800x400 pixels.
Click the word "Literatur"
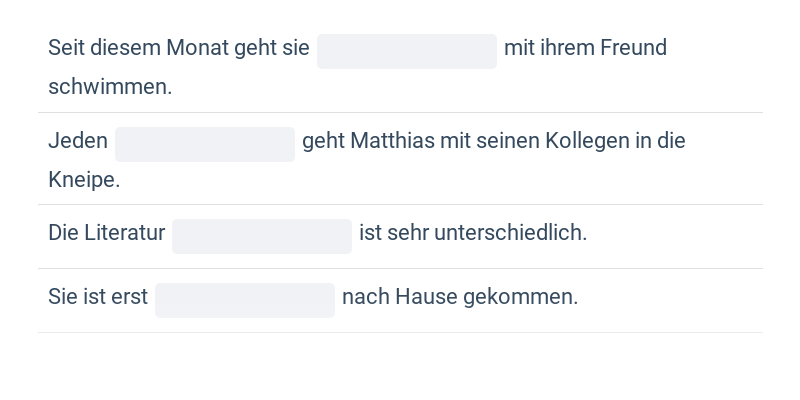pyautogui.click(x=124, y=233)
